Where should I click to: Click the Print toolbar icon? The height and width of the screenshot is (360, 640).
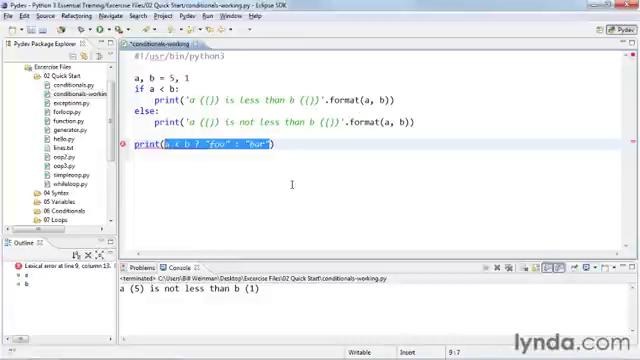click(42, 30)
